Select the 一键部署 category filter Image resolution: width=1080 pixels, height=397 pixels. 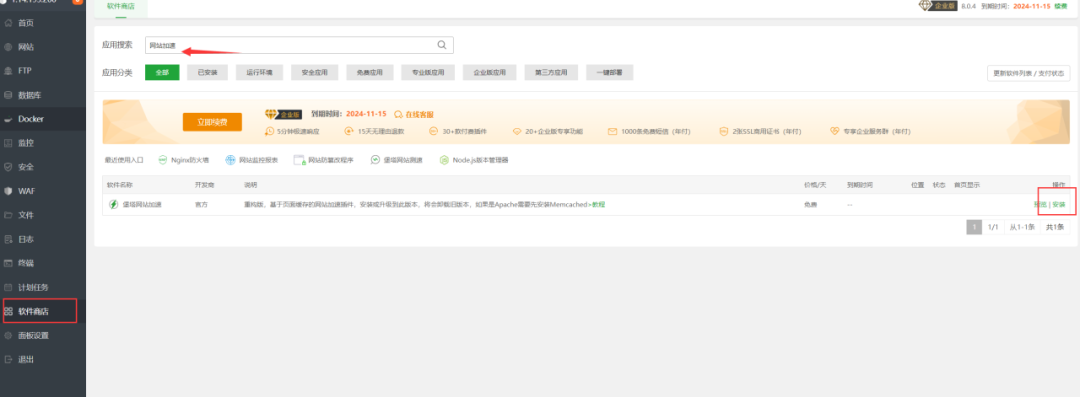[610, 72]
